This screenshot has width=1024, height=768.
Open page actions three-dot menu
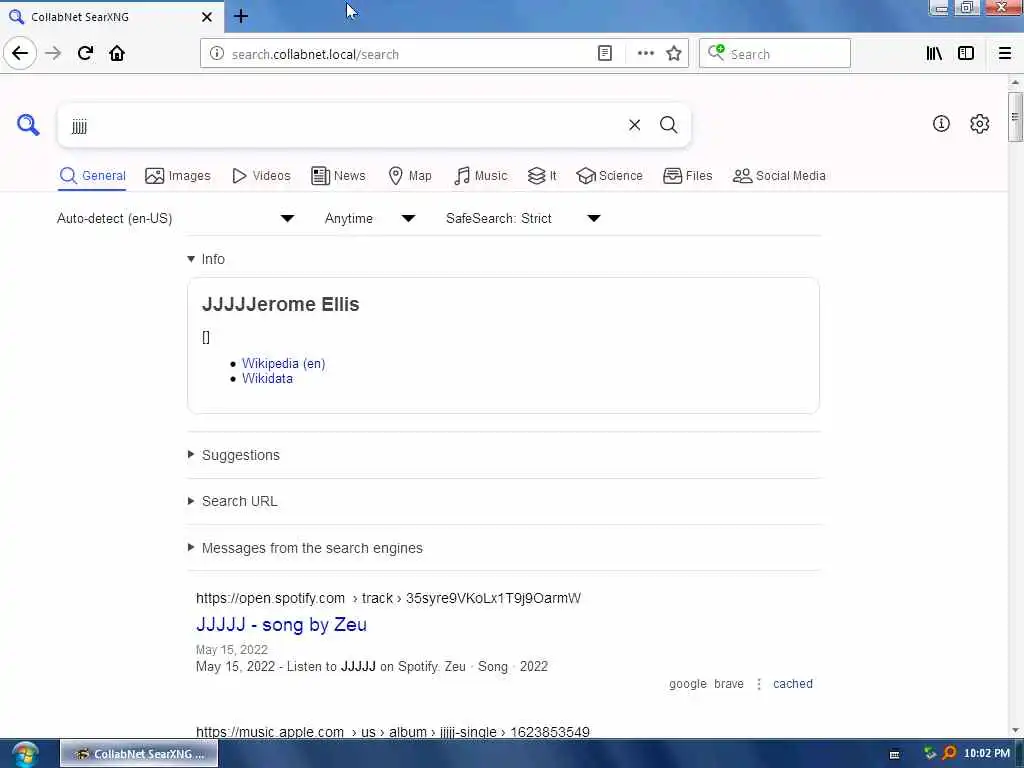[645, 54]
